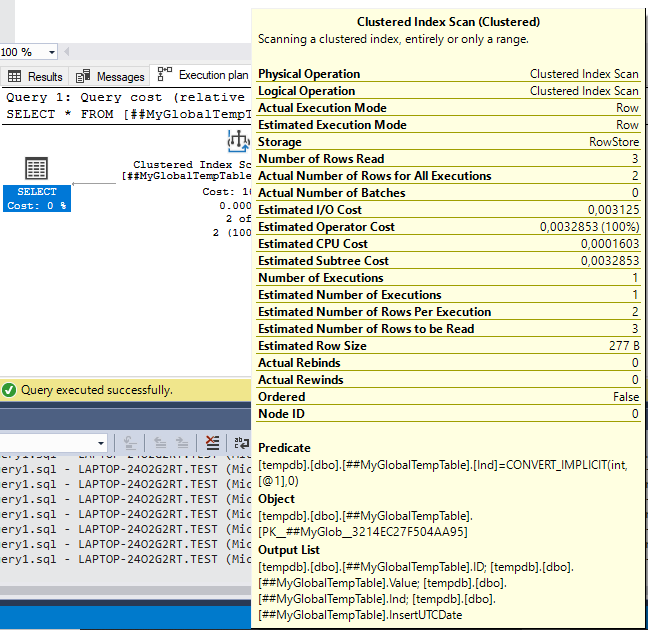Click the Estimated CPU Cost value 0,0001603
This screenshot has height=630, width=648.
(x=610, y=244)
